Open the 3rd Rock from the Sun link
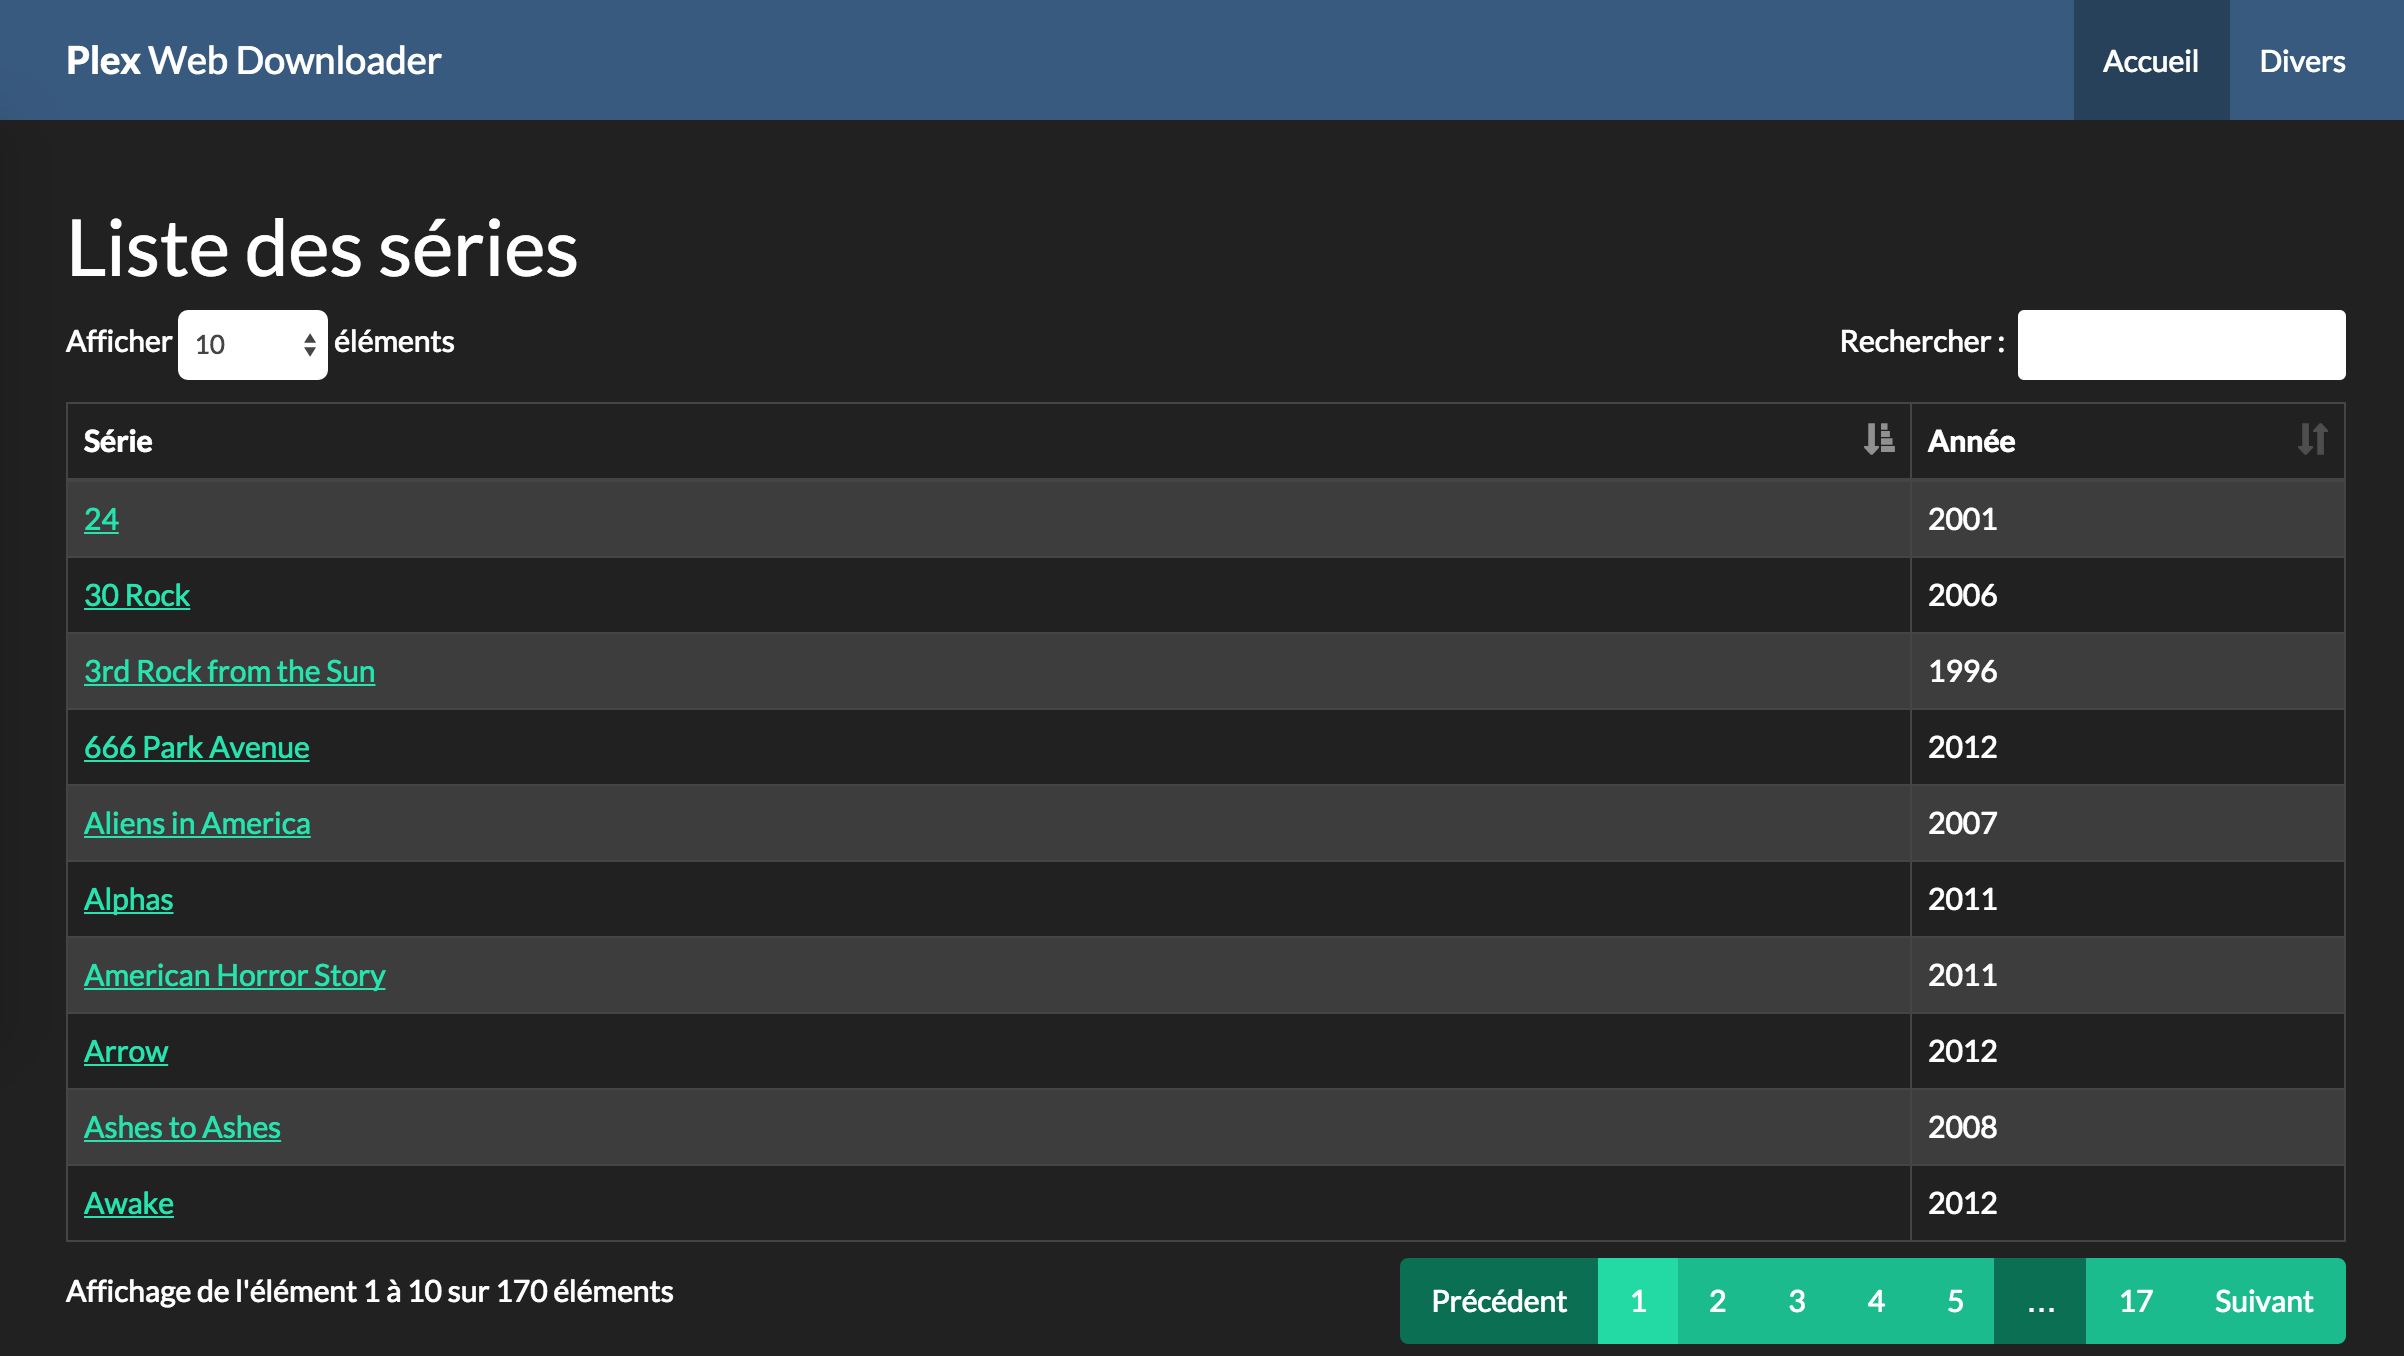Viewport: 2404px width, 1356px height. (x=229, y=672)
